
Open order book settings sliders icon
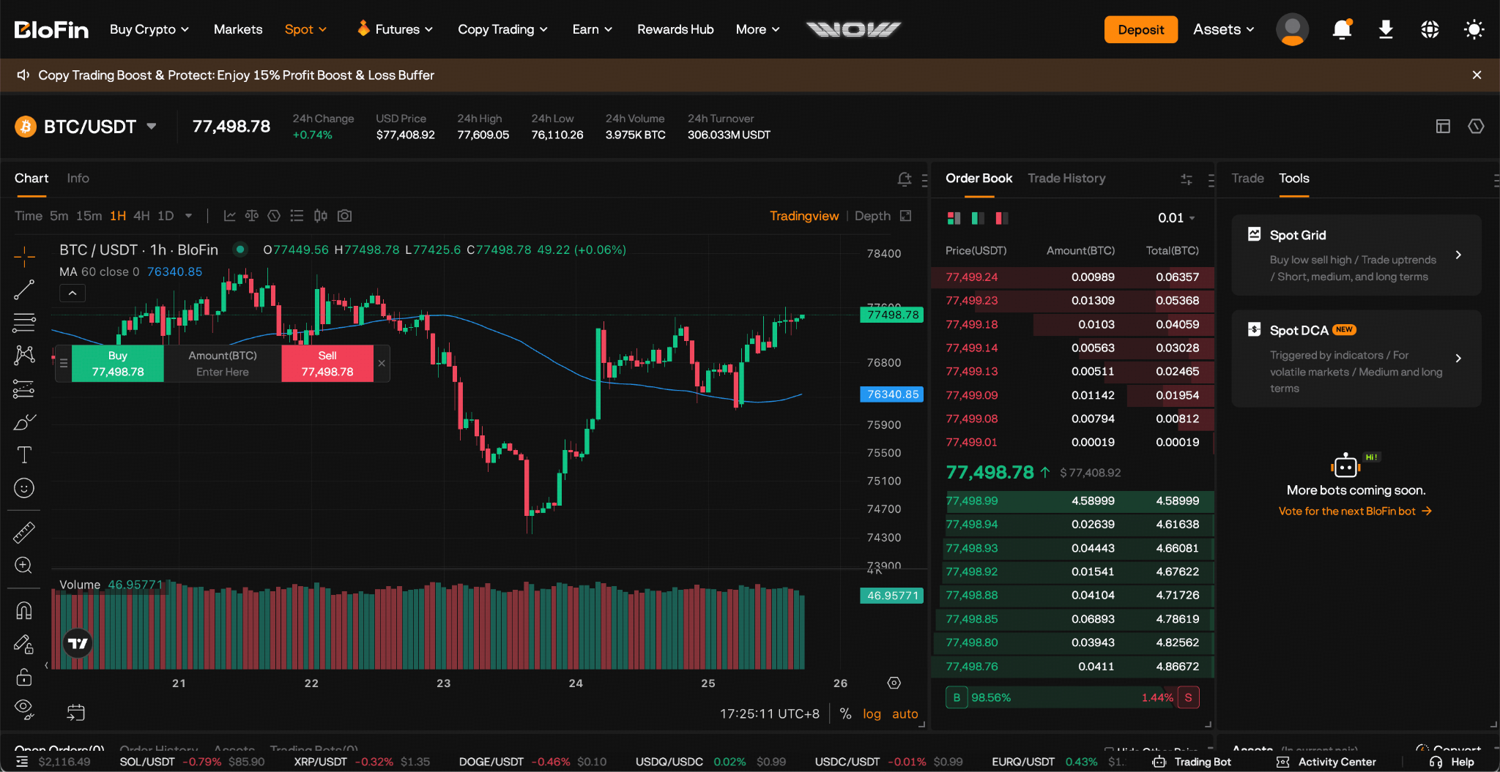[x=1186, y=179]
